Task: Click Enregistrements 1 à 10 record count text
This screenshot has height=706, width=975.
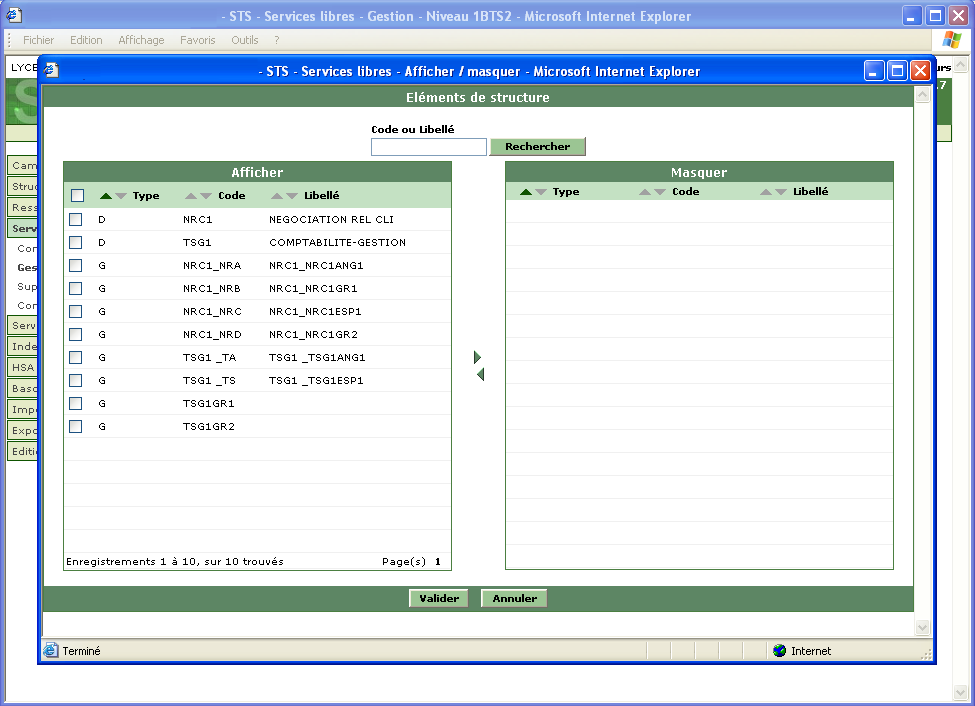Action: pos(175,561)
